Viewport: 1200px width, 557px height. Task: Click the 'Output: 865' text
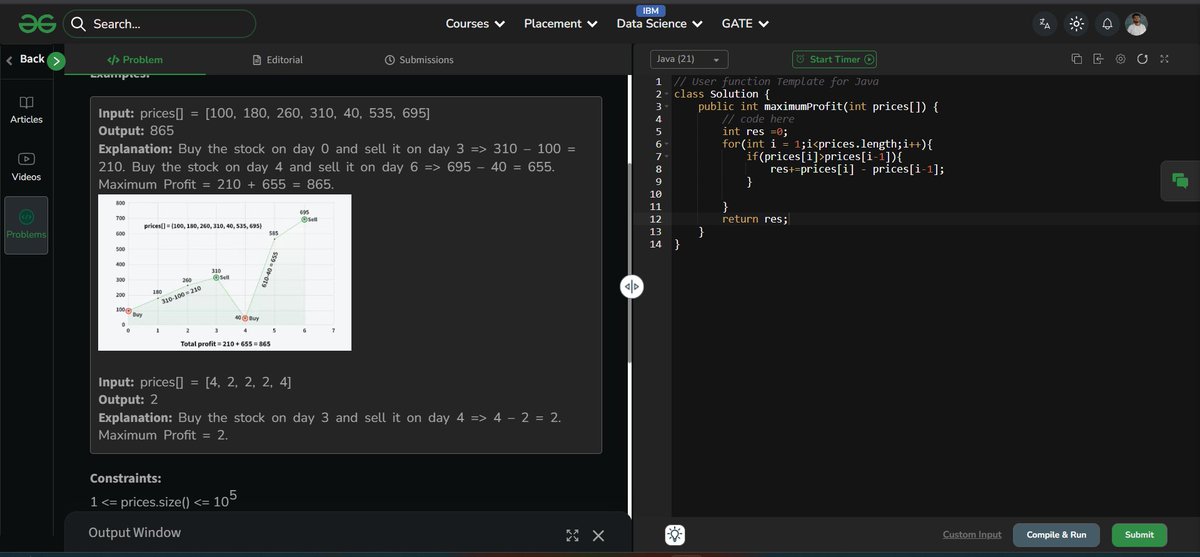(136, 131)
